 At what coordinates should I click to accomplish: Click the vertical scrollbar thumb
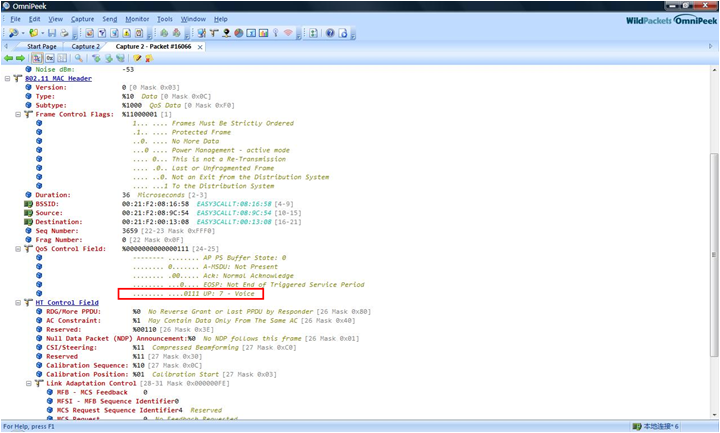coord(714,255)
